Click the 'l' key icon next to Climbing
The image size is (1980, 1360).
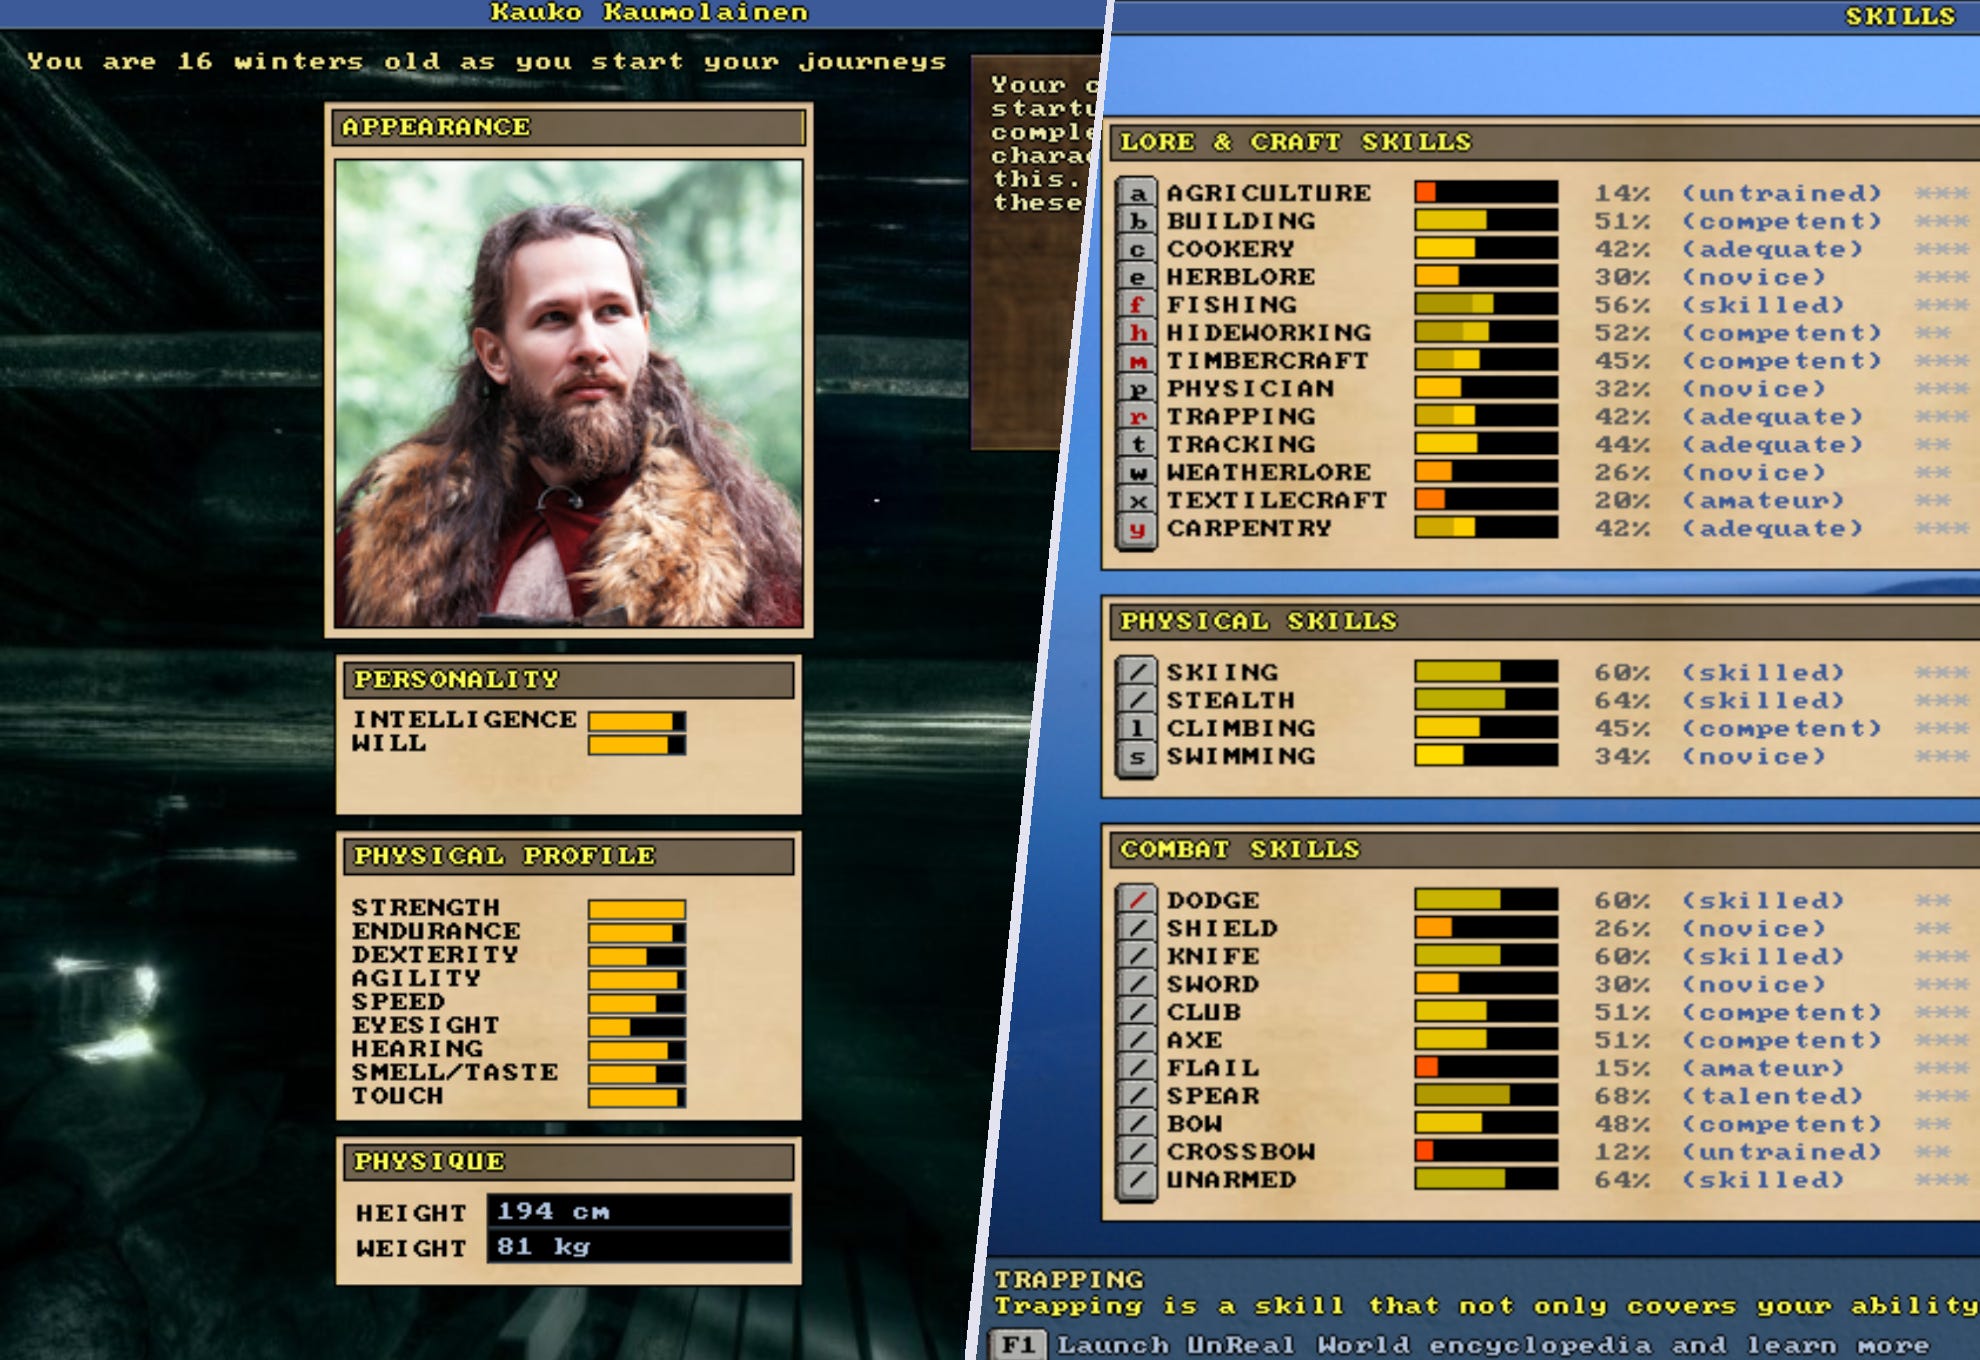1137,729
